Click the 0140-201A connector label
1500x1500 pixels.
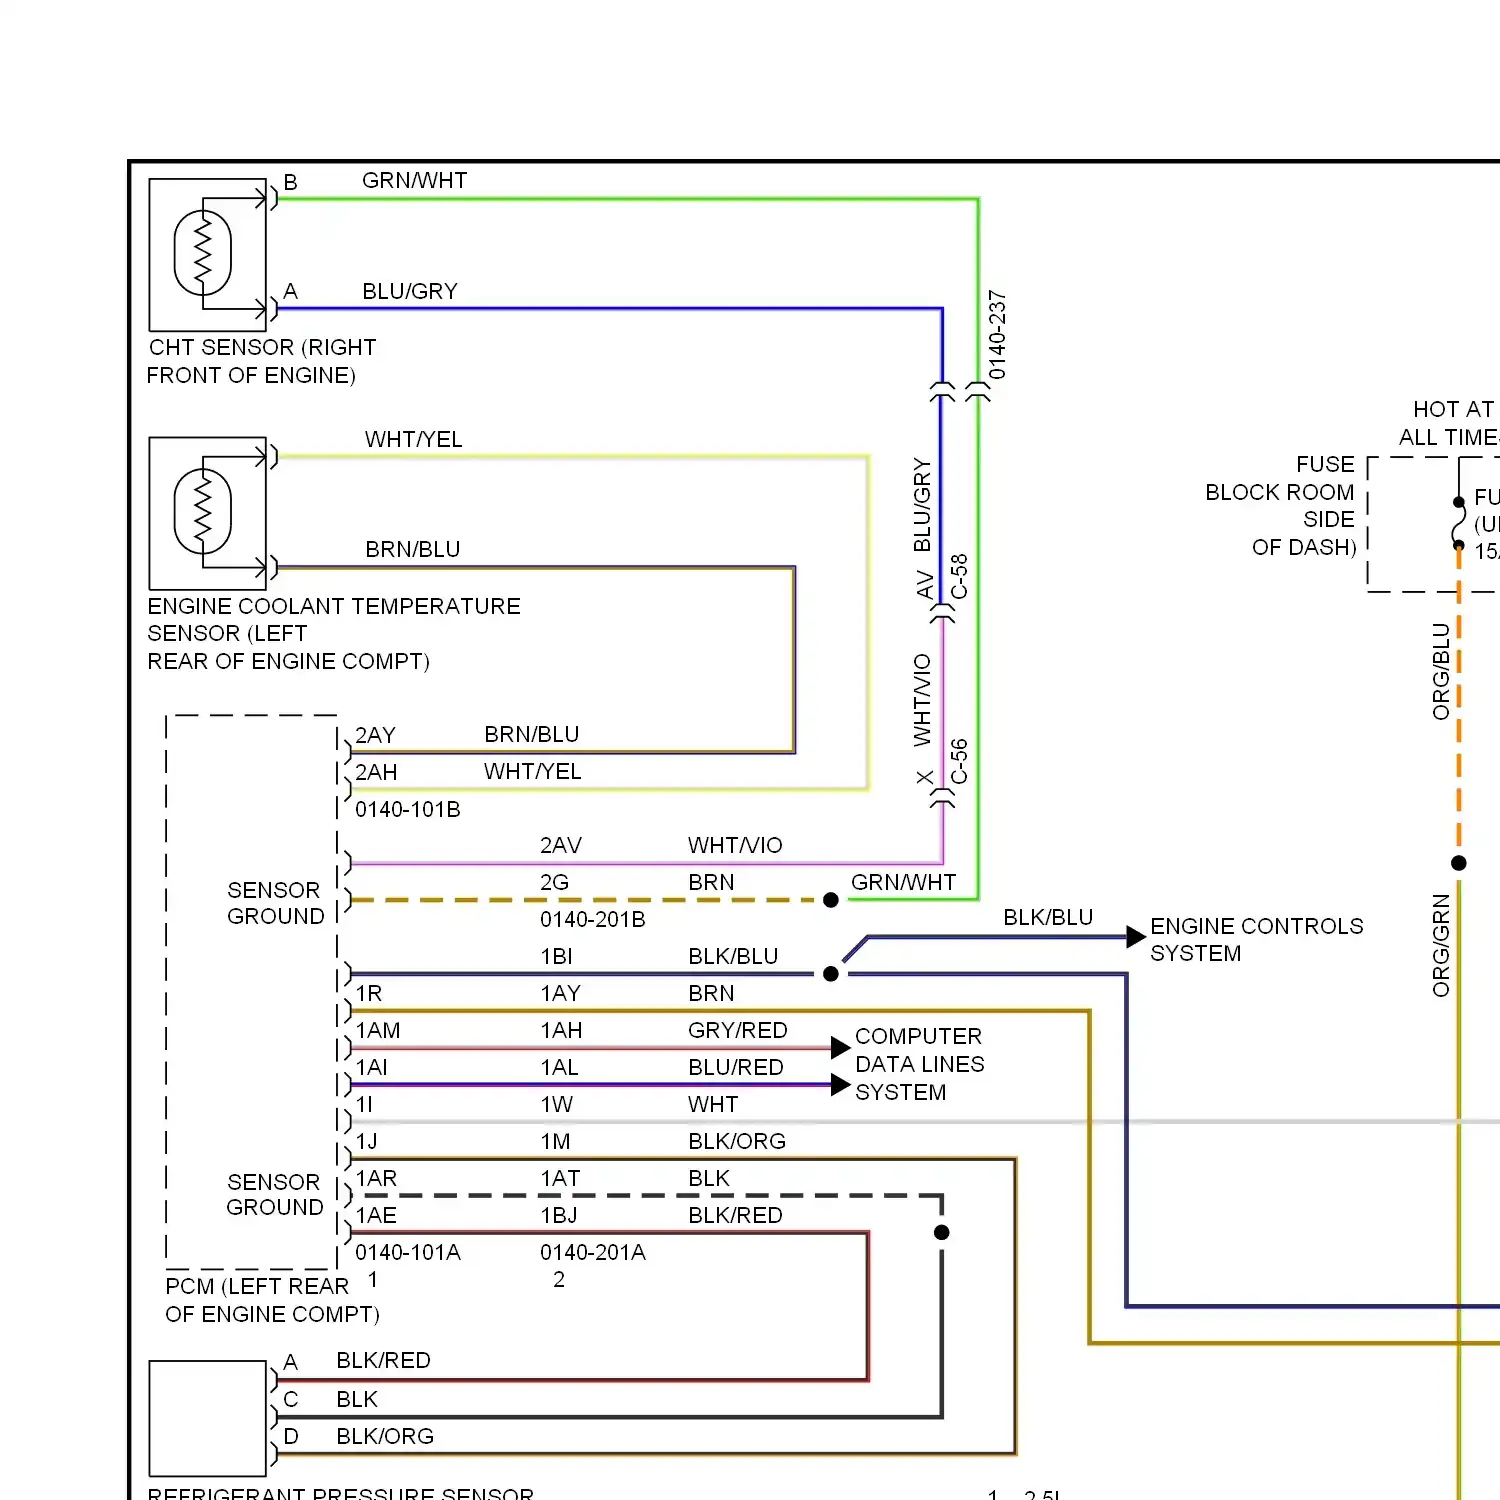[593, 1253]
